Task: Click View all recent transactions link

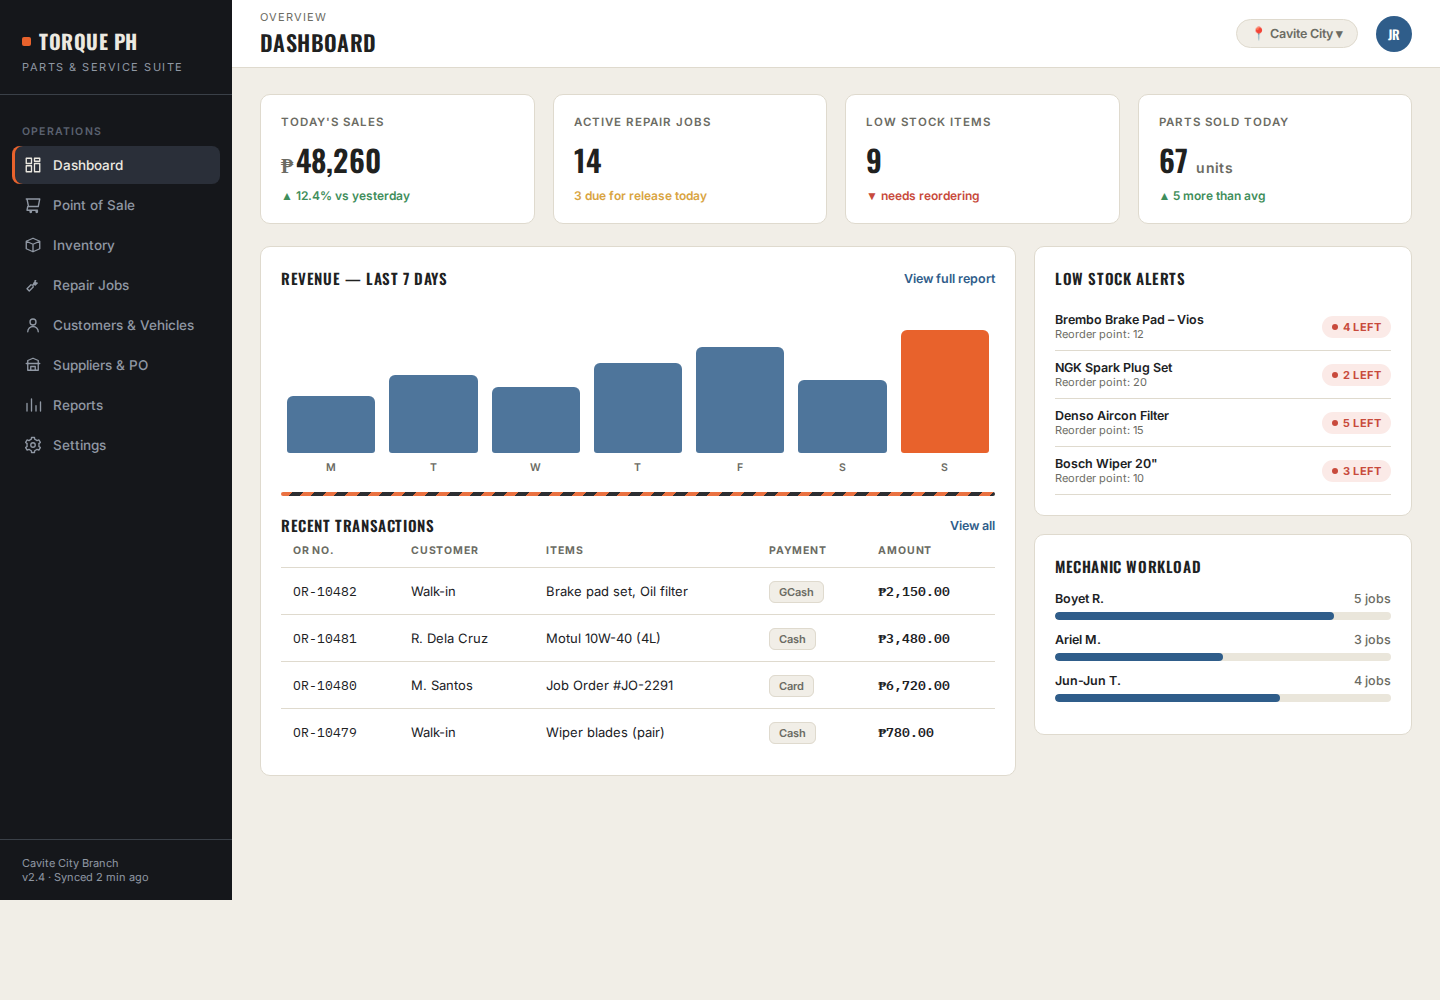Action: coord(973,526)
